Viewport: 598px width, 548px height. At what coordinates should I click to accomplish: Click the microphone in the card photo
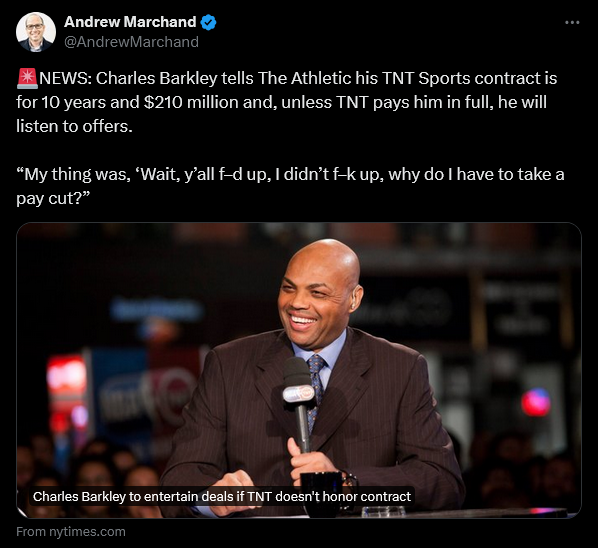point(299,402)
